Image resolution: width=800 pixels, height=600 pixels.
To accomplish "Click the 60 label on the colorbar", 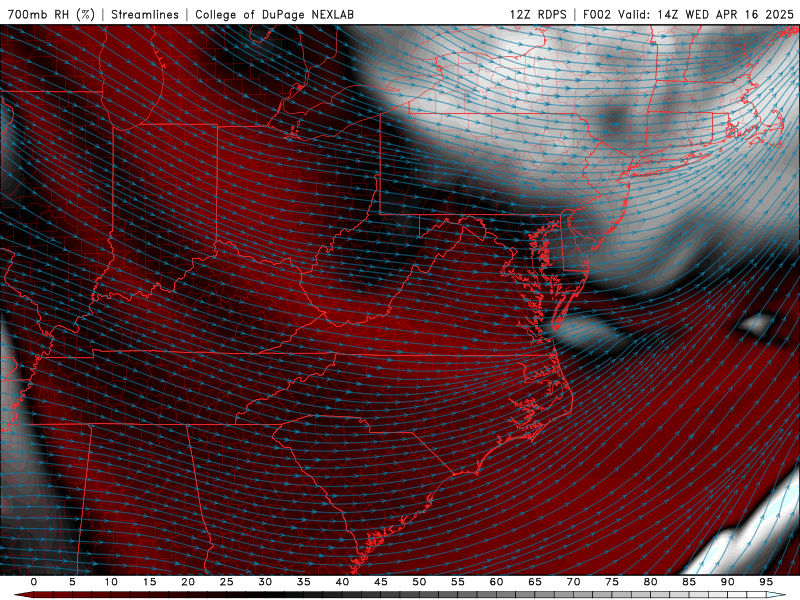I will coord(496,582).
